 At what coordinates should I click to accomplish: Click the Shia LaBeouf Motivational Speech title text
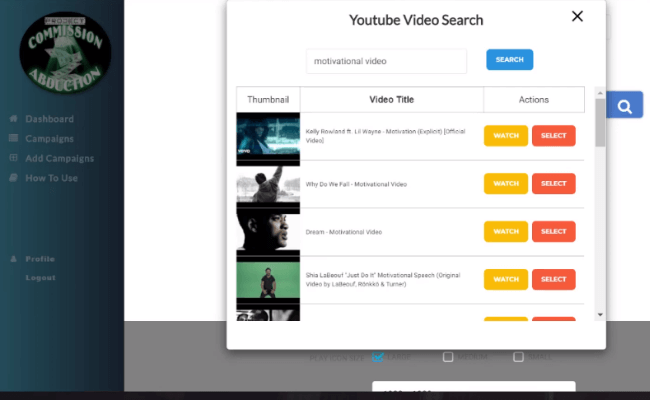[x=383, y=280]
